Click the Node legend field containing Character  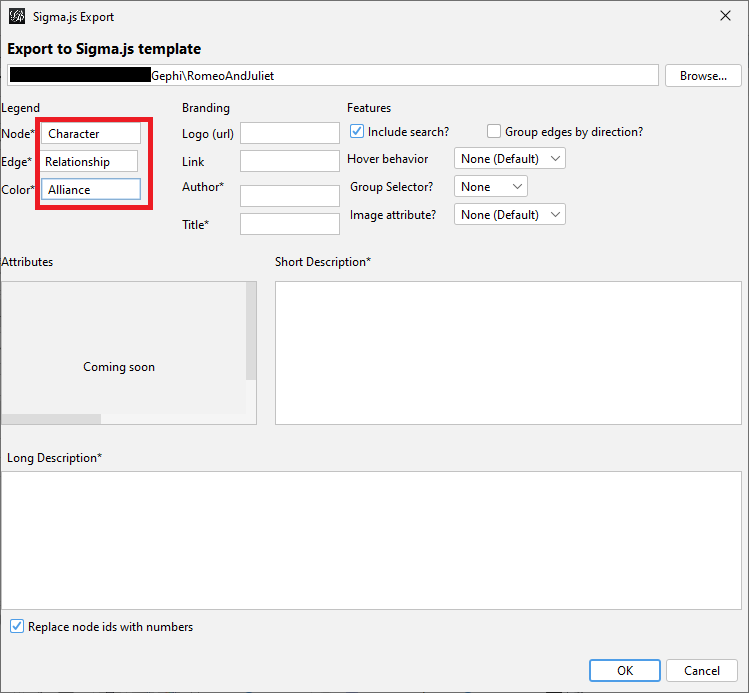click(x=91, y=133)
